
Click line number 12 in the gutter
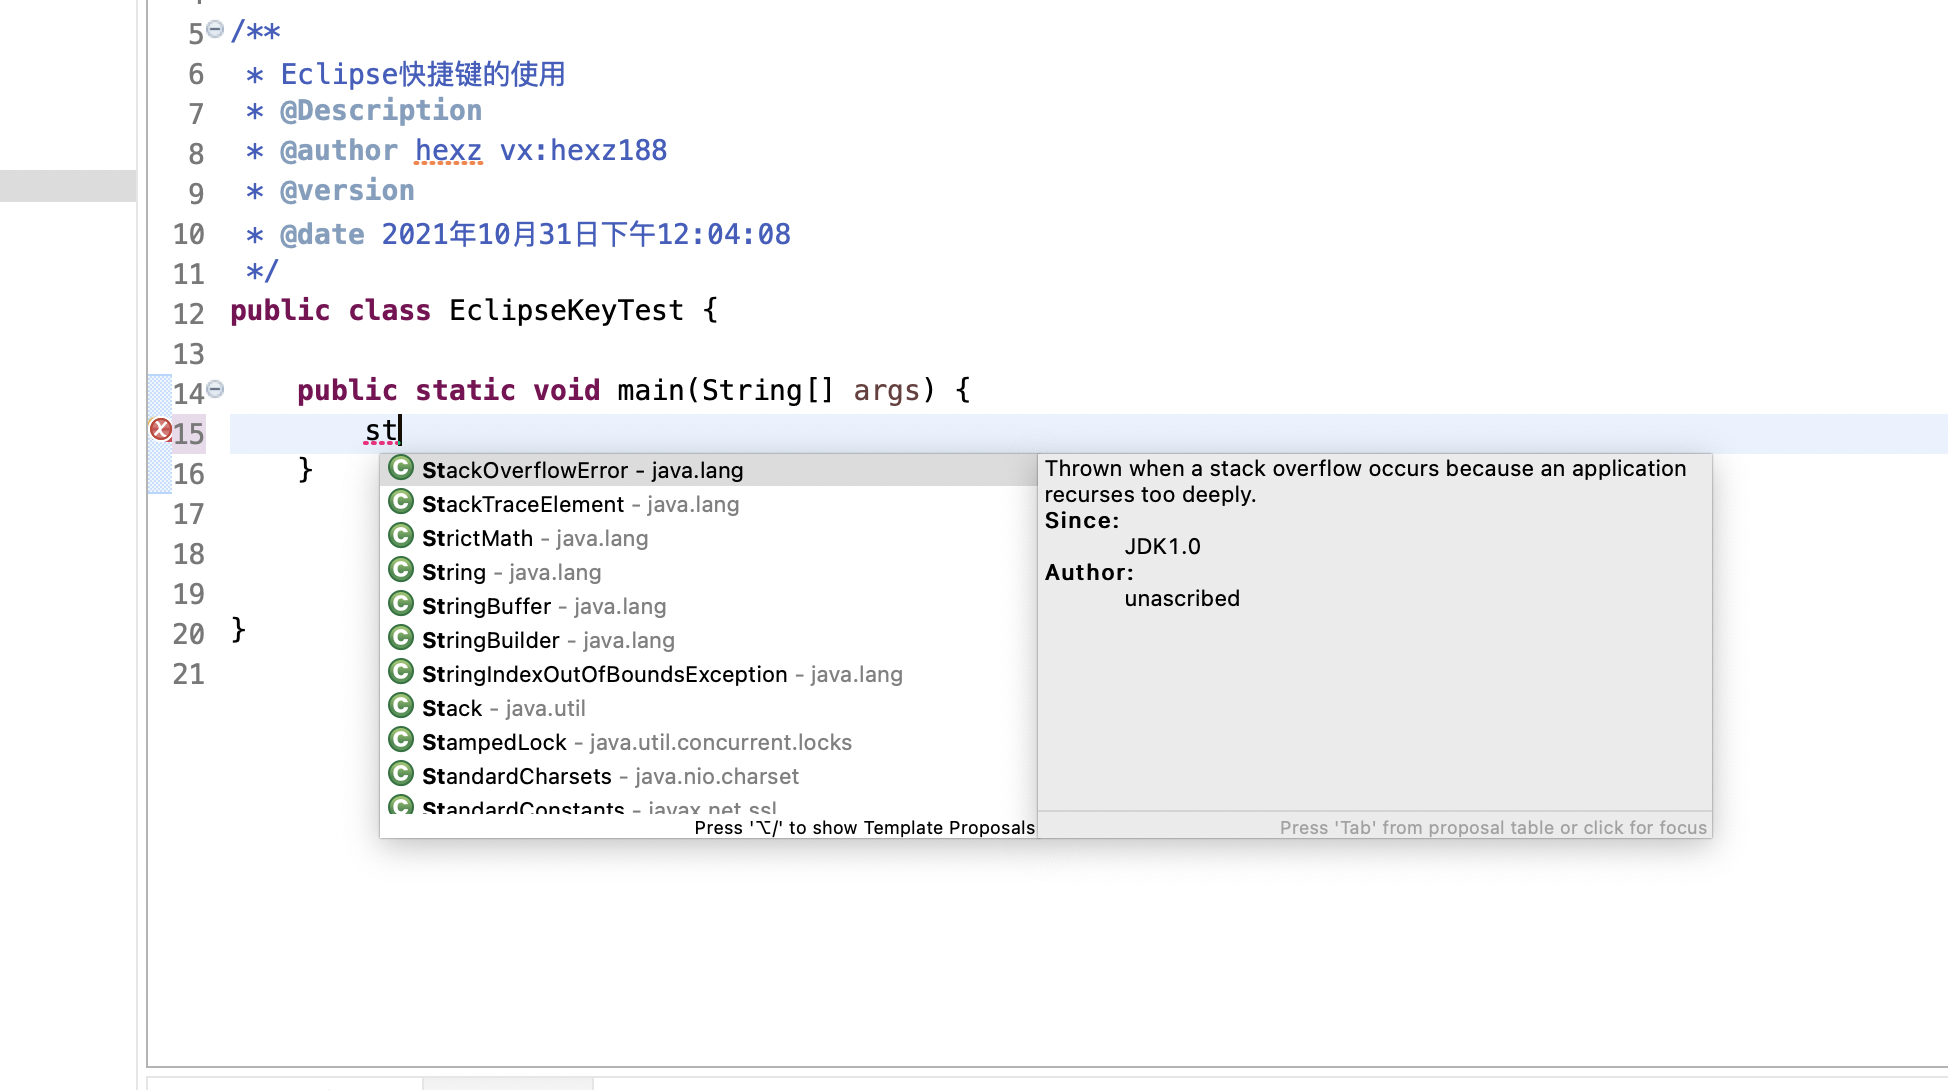coord(188,314)
